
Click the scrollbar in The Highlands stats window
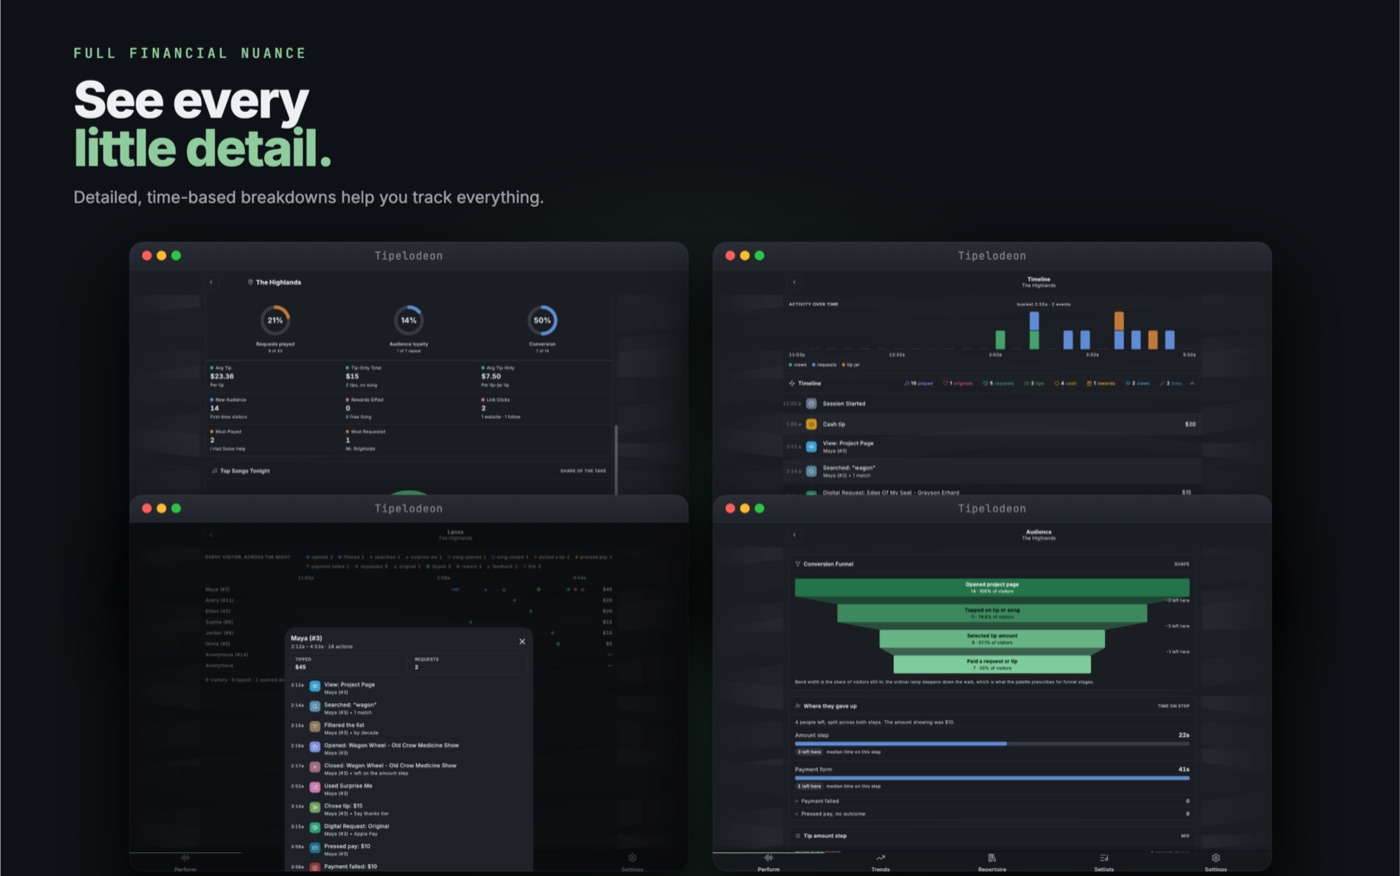coord(616,458)
